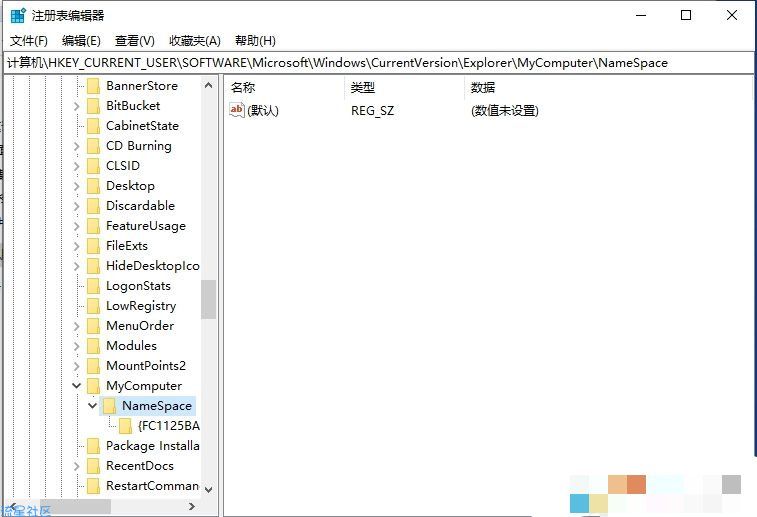This screenshot has height=517, width=757.
Task: Expand the MountPoints2 key
Action: [x=77, y=366]
